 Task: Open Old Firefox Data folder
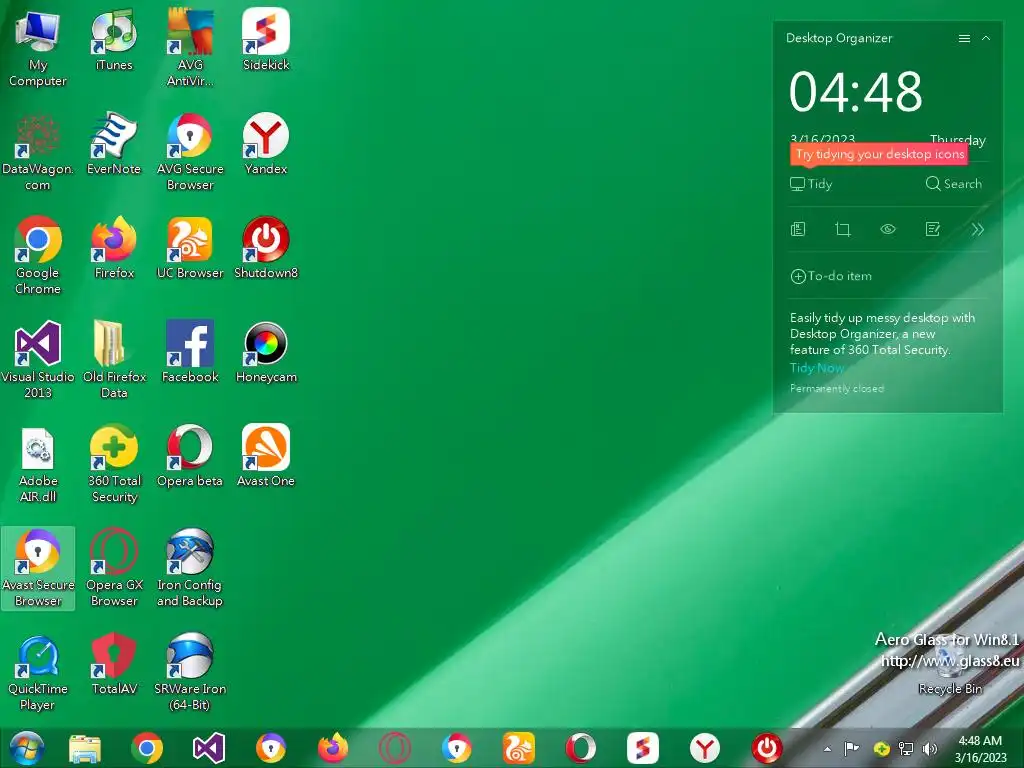[x=114, y=360]
